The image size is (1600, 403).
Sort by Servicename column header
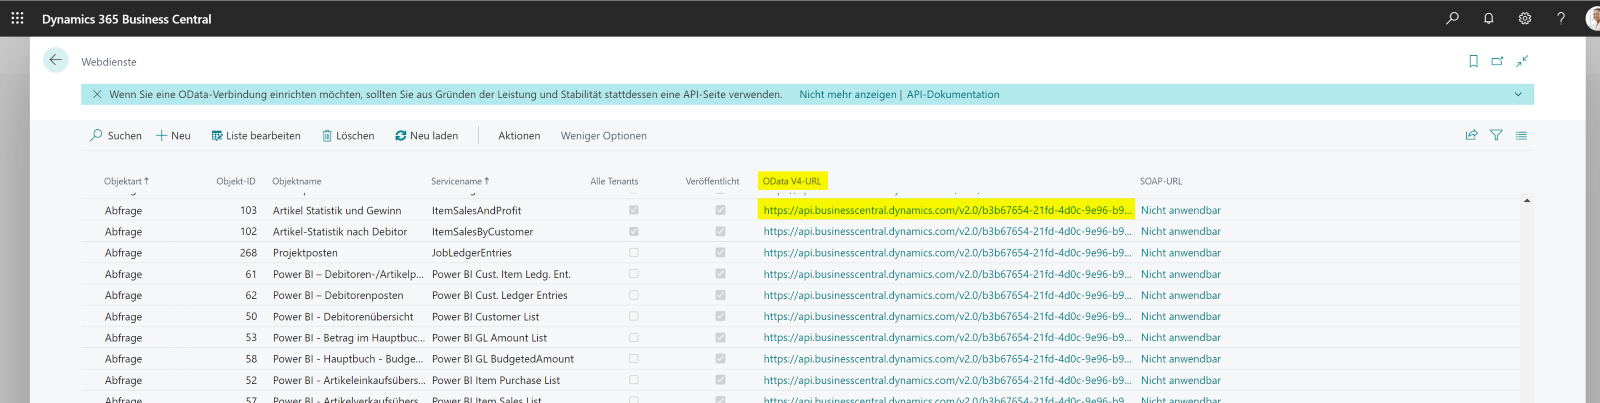460,181
